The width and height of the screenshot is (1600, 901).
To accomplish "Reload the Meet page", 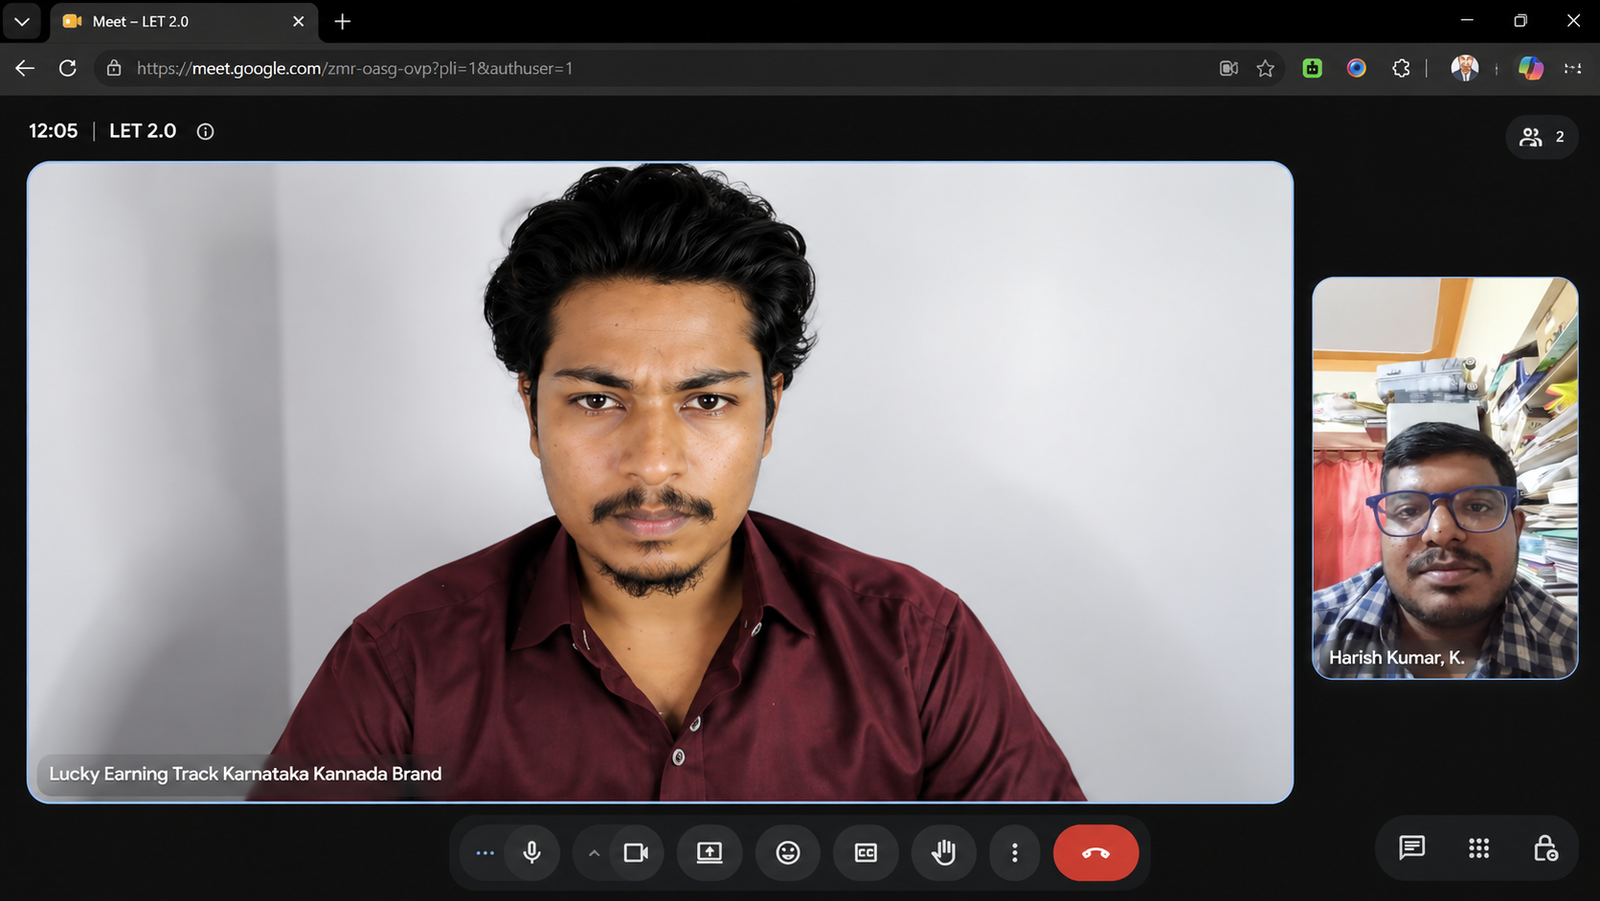I will 68,68.
